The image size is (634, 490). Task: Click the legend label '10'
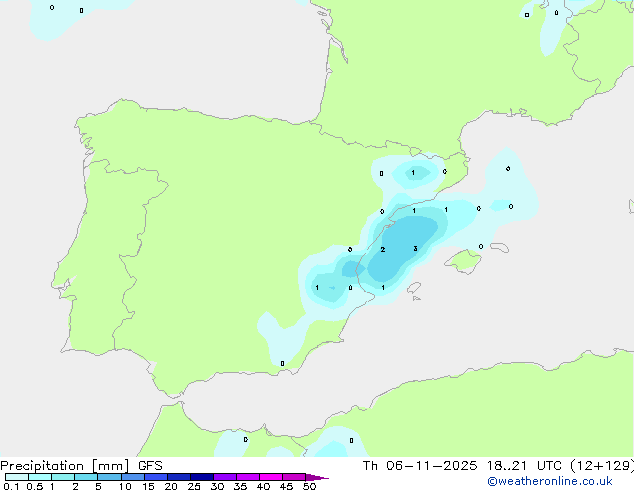click(125, 486)
